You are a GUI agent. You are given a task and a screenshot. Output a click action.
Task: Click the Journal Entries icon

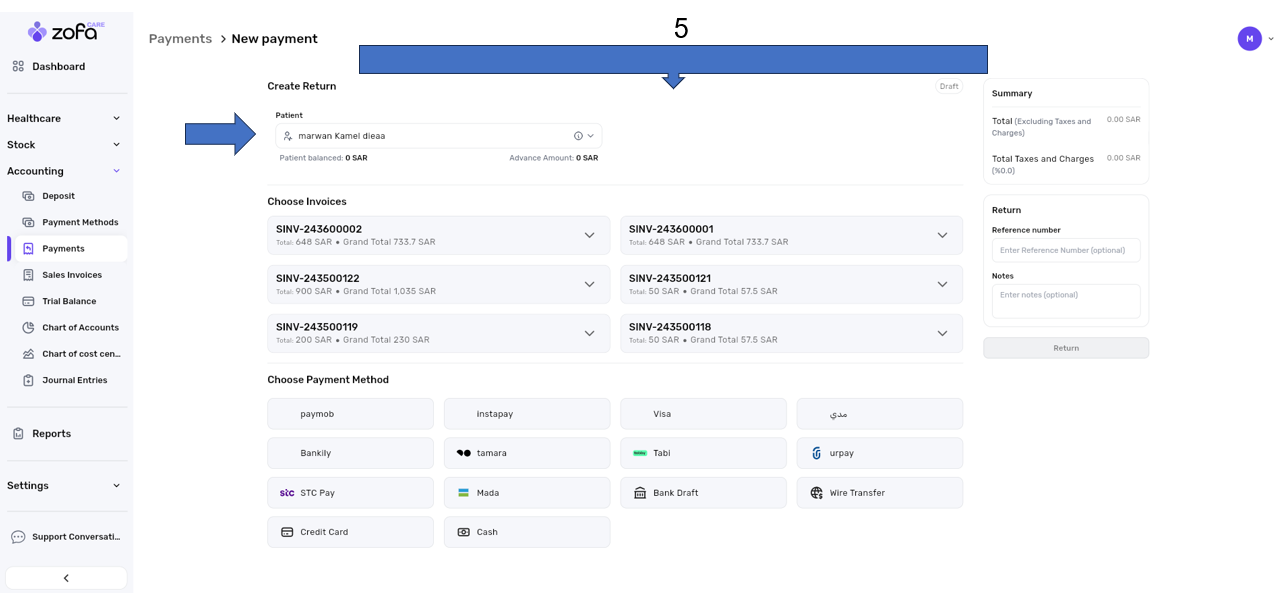click(x=28, y=380)
